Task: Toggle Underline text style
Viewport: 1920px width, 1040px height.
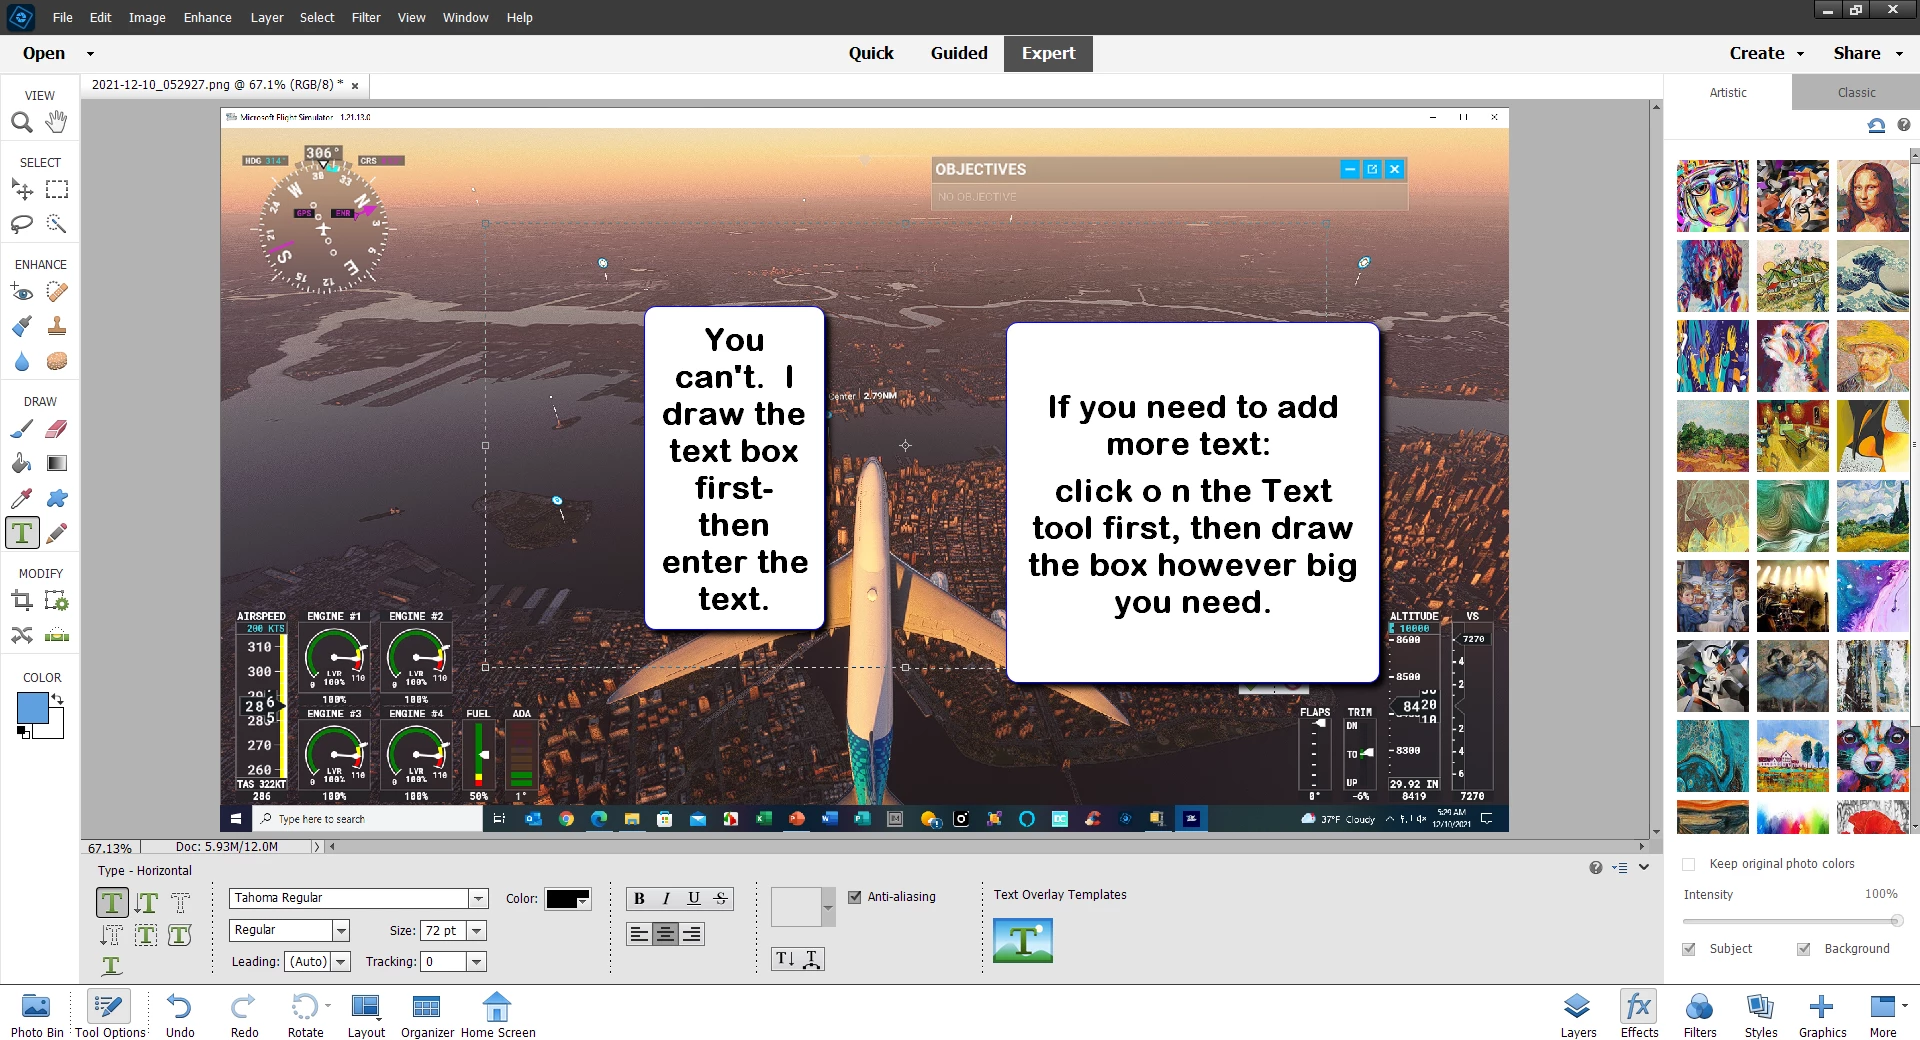Action: coord(693,898)
